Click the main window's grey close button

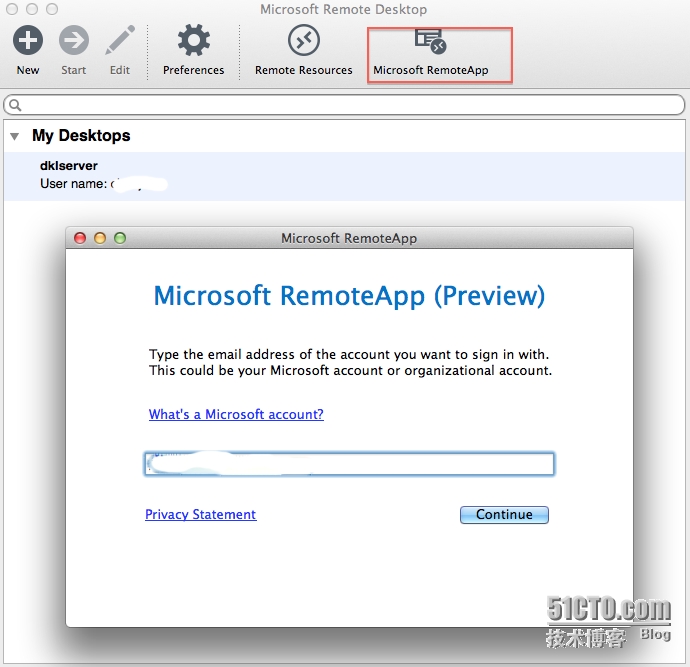click(x=12, y=9)
